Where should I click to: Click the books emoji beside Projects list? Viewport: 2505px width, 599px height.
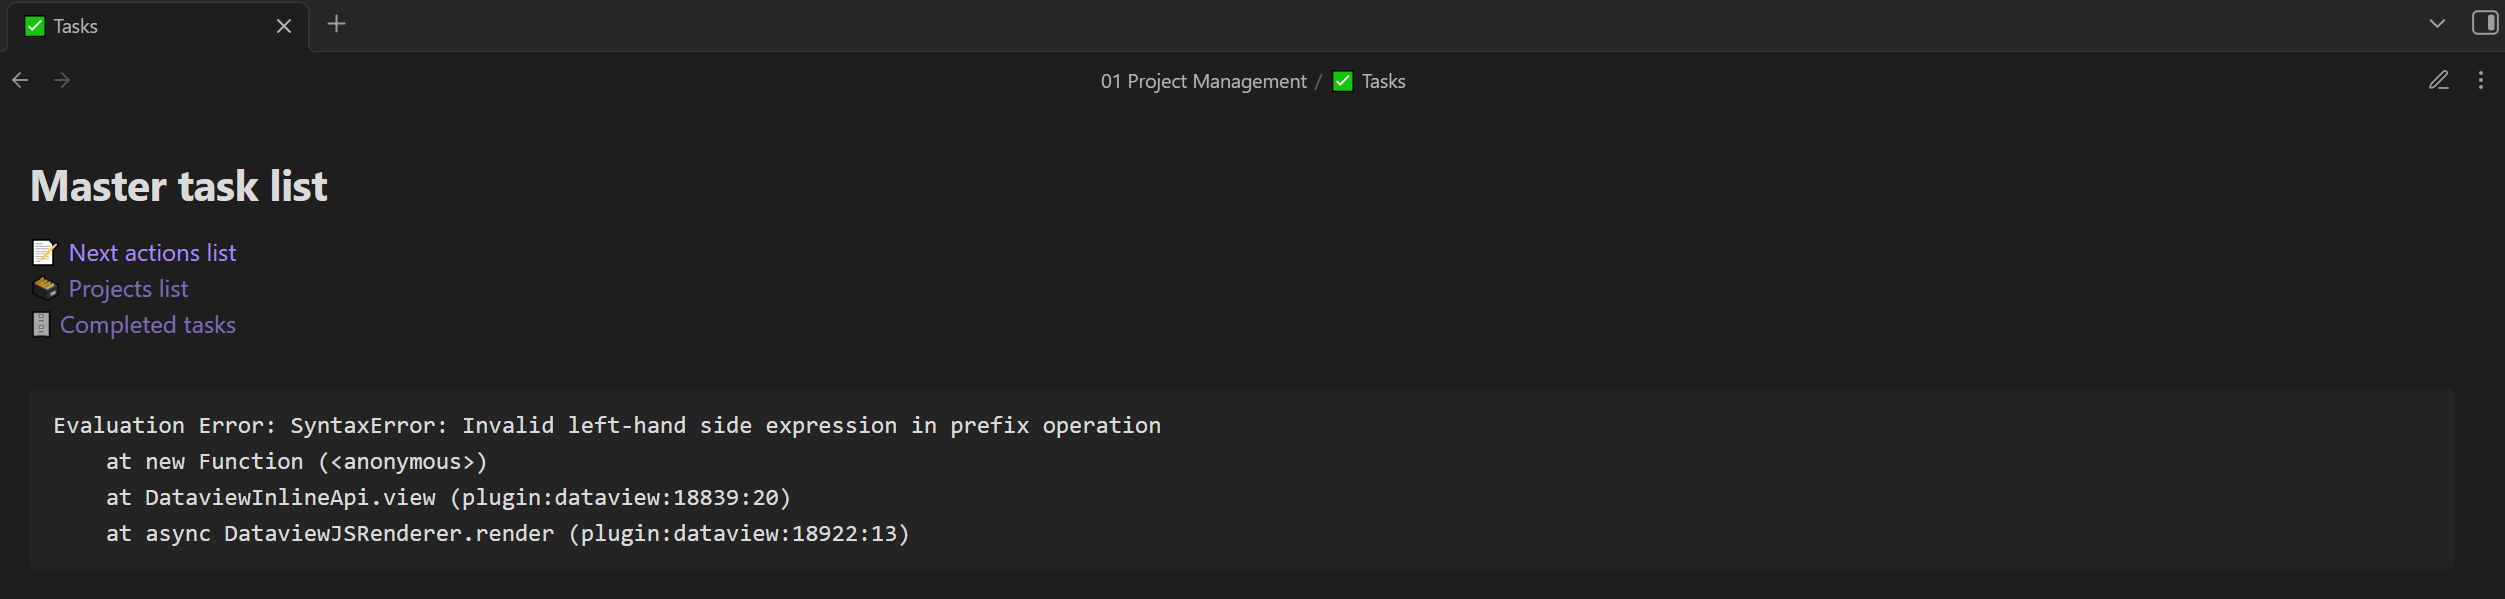pos(45,288)
